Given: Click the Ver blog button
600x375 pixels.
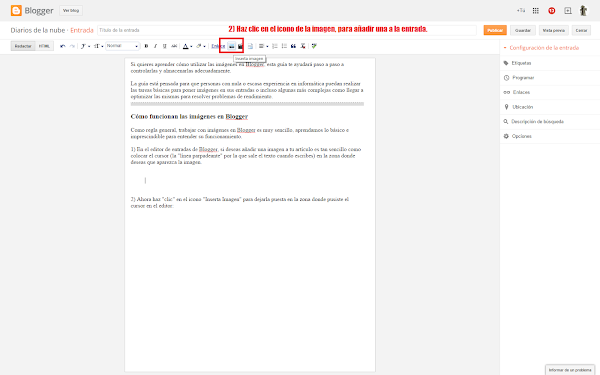Looking at the screenshot, I should [71, 11].
